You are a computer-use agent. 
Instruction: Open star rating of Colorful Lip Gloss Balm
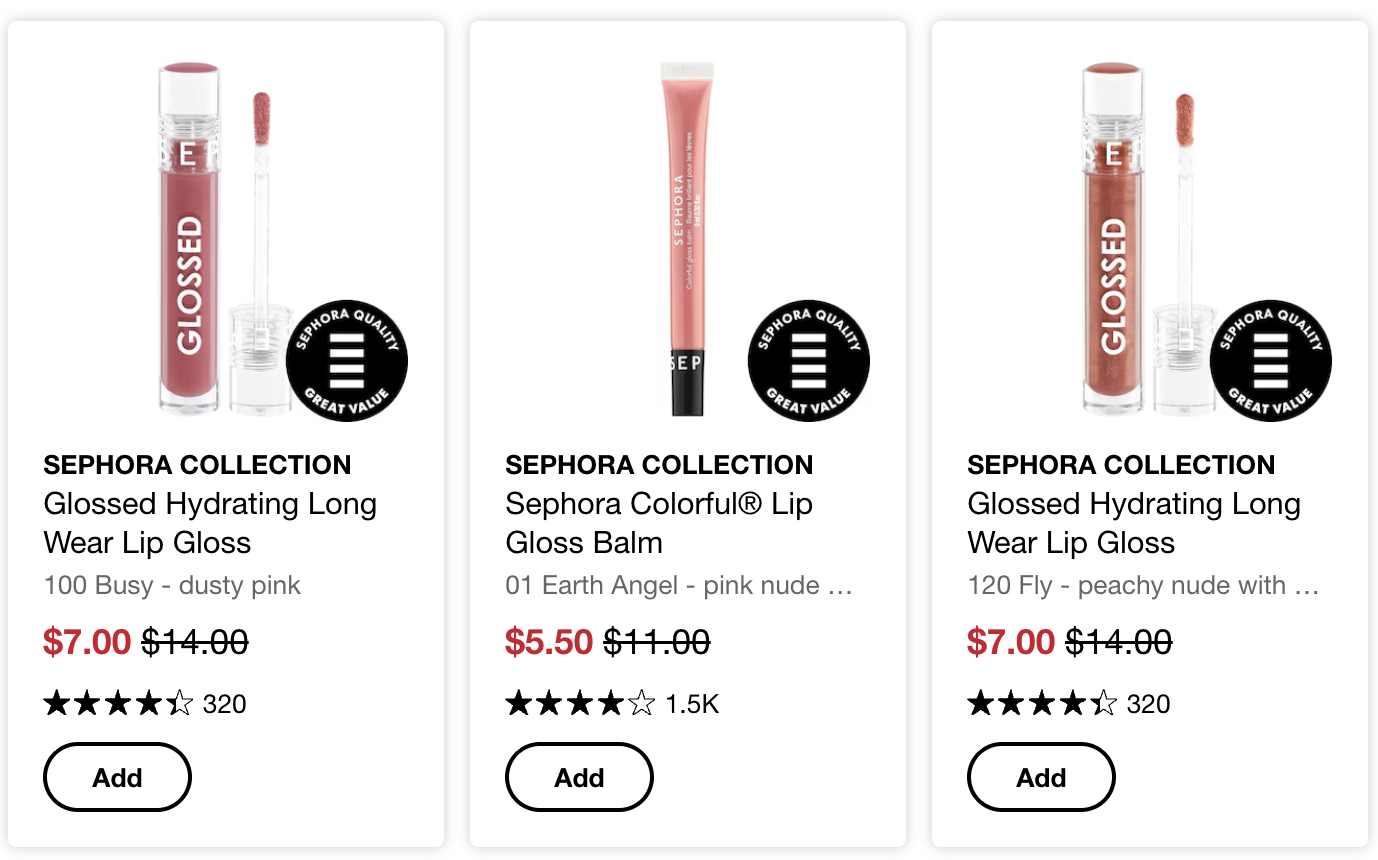pos(580,704)
